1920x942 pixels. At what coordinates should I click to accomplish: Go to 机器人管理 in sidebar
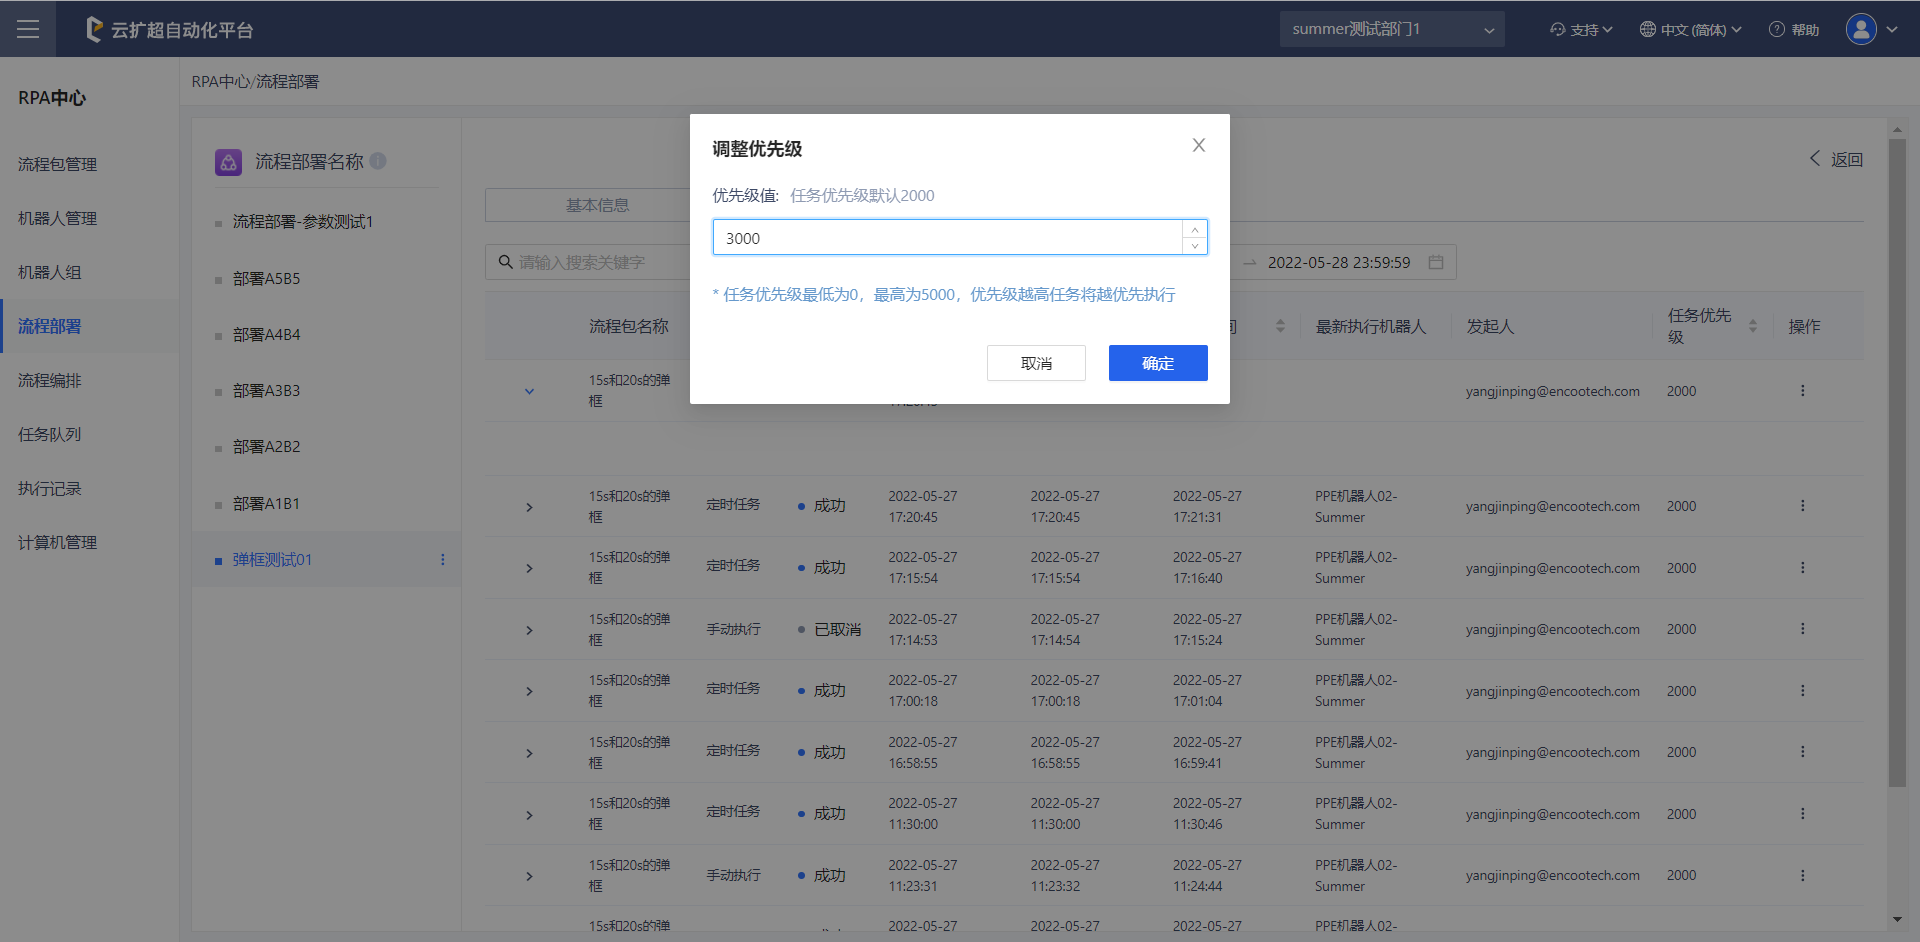point(58,218)
